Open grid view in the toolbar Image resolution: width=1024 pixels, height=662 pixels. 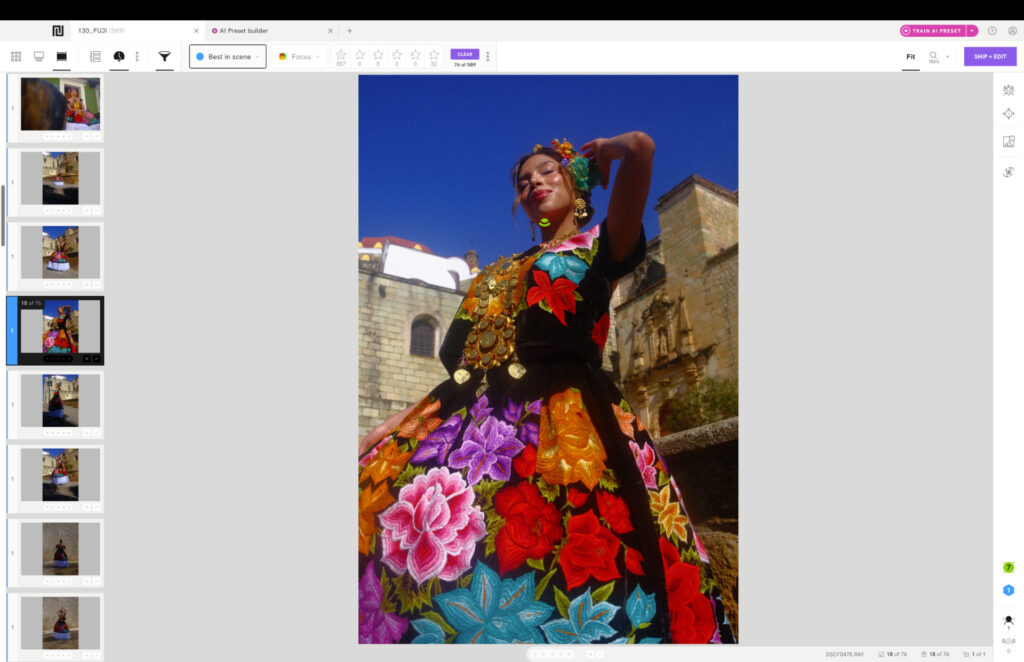coord(16,57)
